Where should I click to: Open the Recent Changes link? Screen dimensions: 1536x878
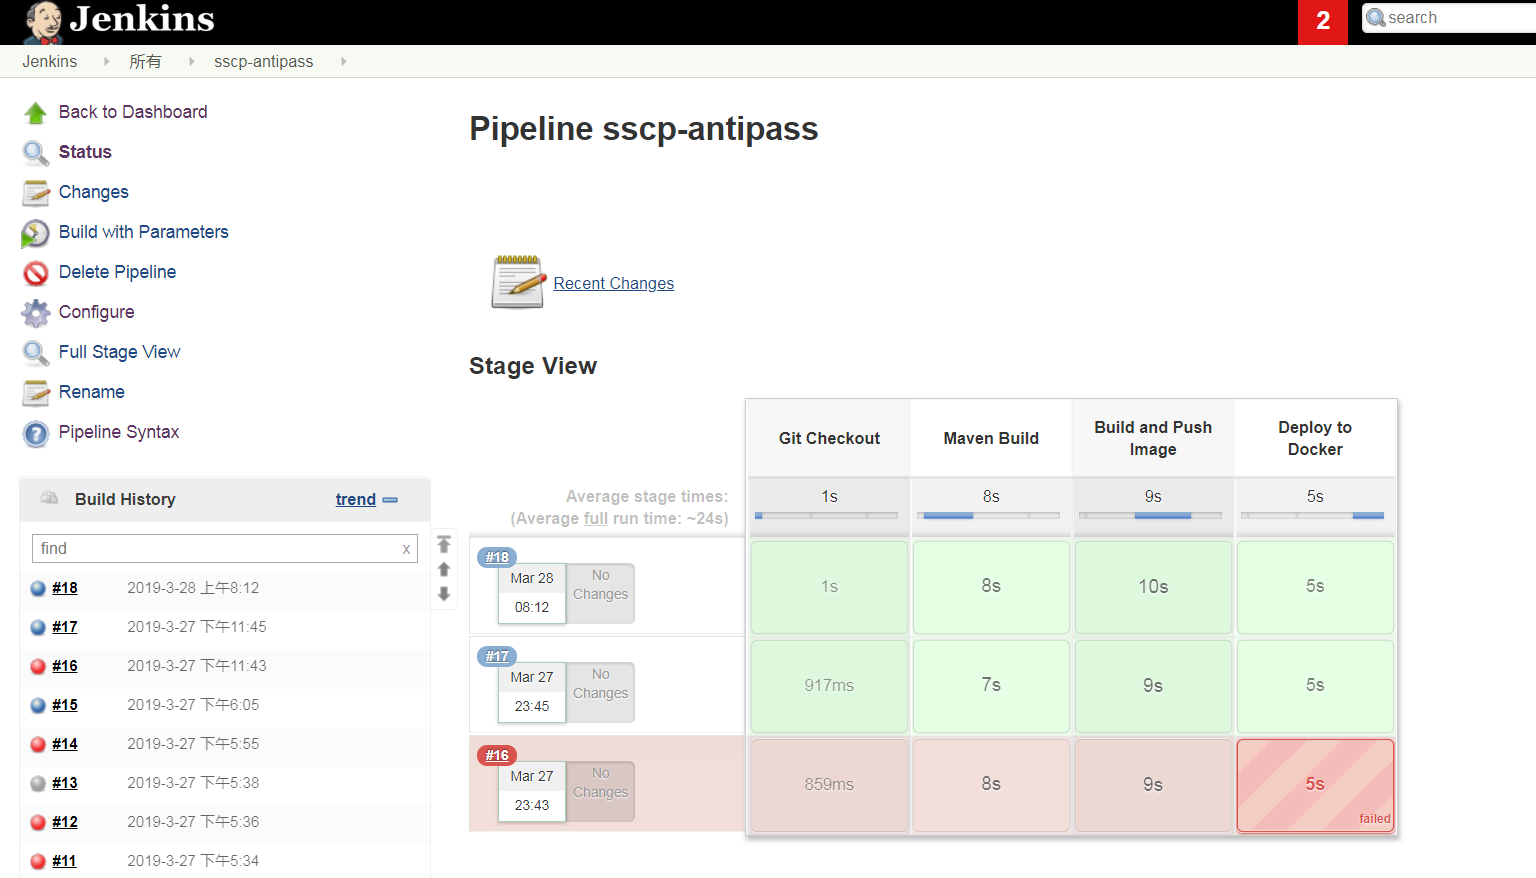coord(613,284)
